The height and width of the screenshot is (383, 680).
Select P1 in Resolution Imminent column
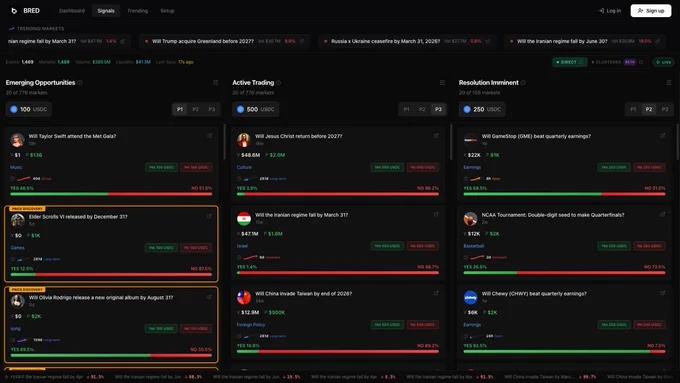pyautogui.click(x=633, y=109)
